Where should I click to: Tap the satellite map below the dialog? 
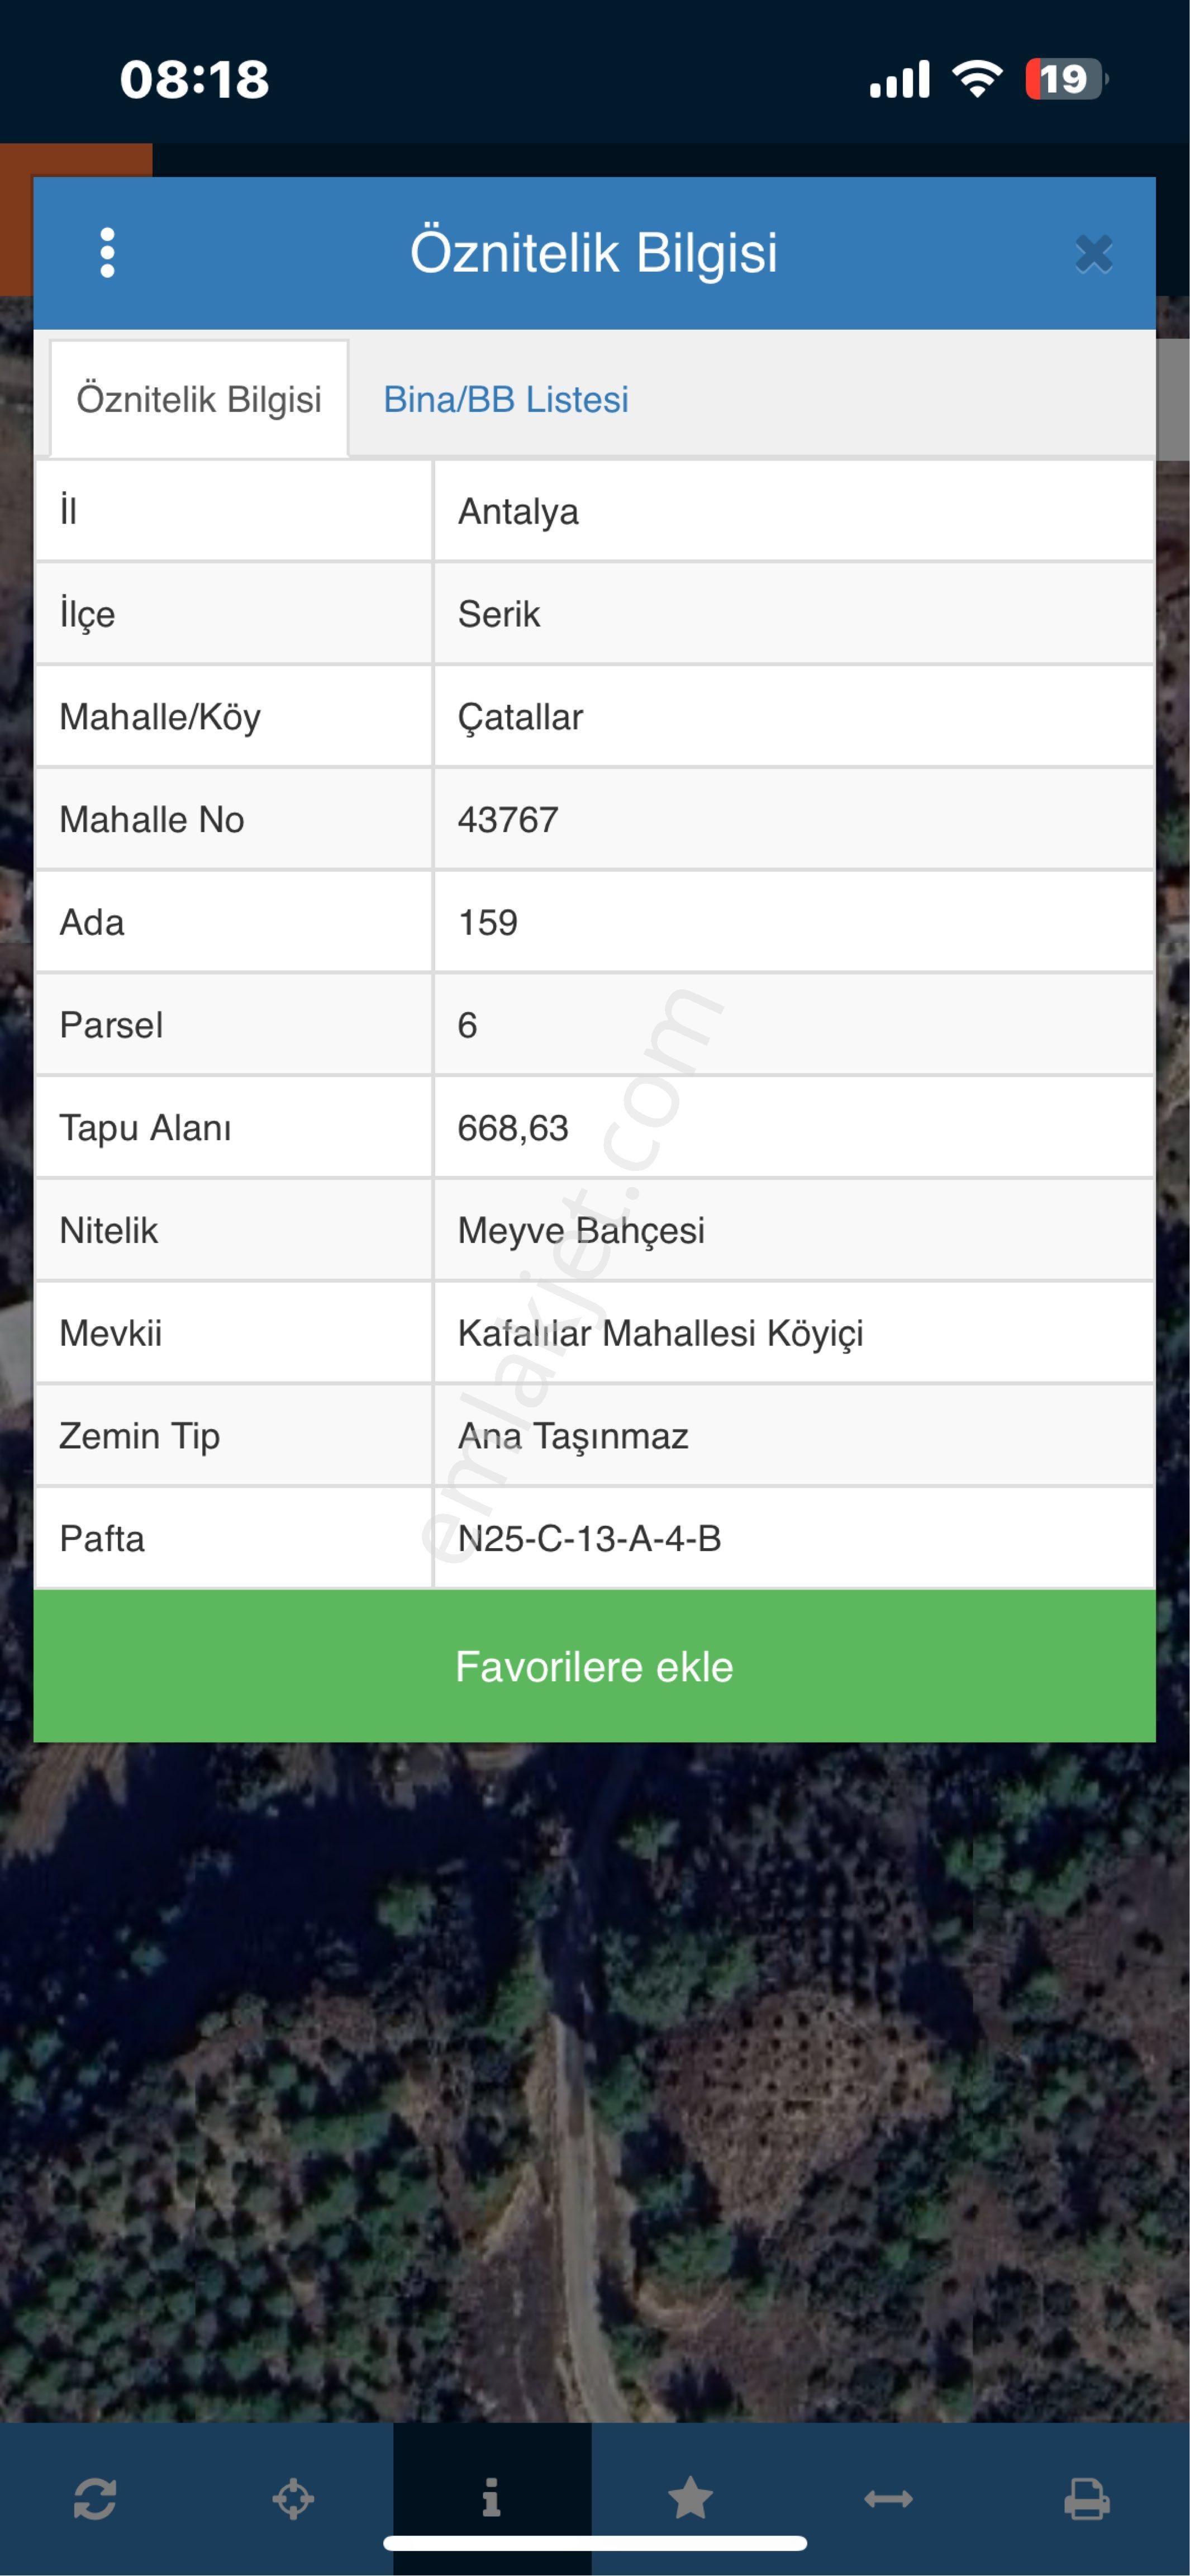(595, 2080)
